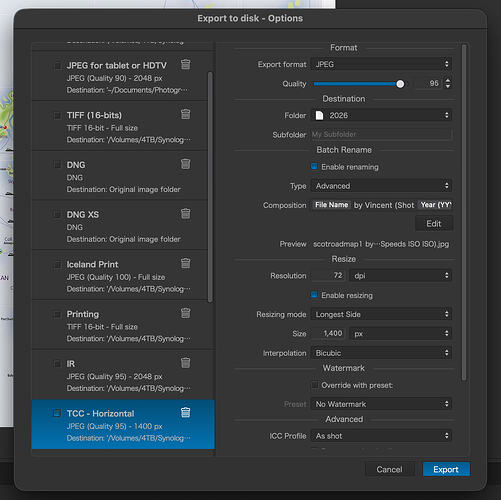Click the preset list scrollbar
Screen dimensions: 501x500
tap(210, 187)
